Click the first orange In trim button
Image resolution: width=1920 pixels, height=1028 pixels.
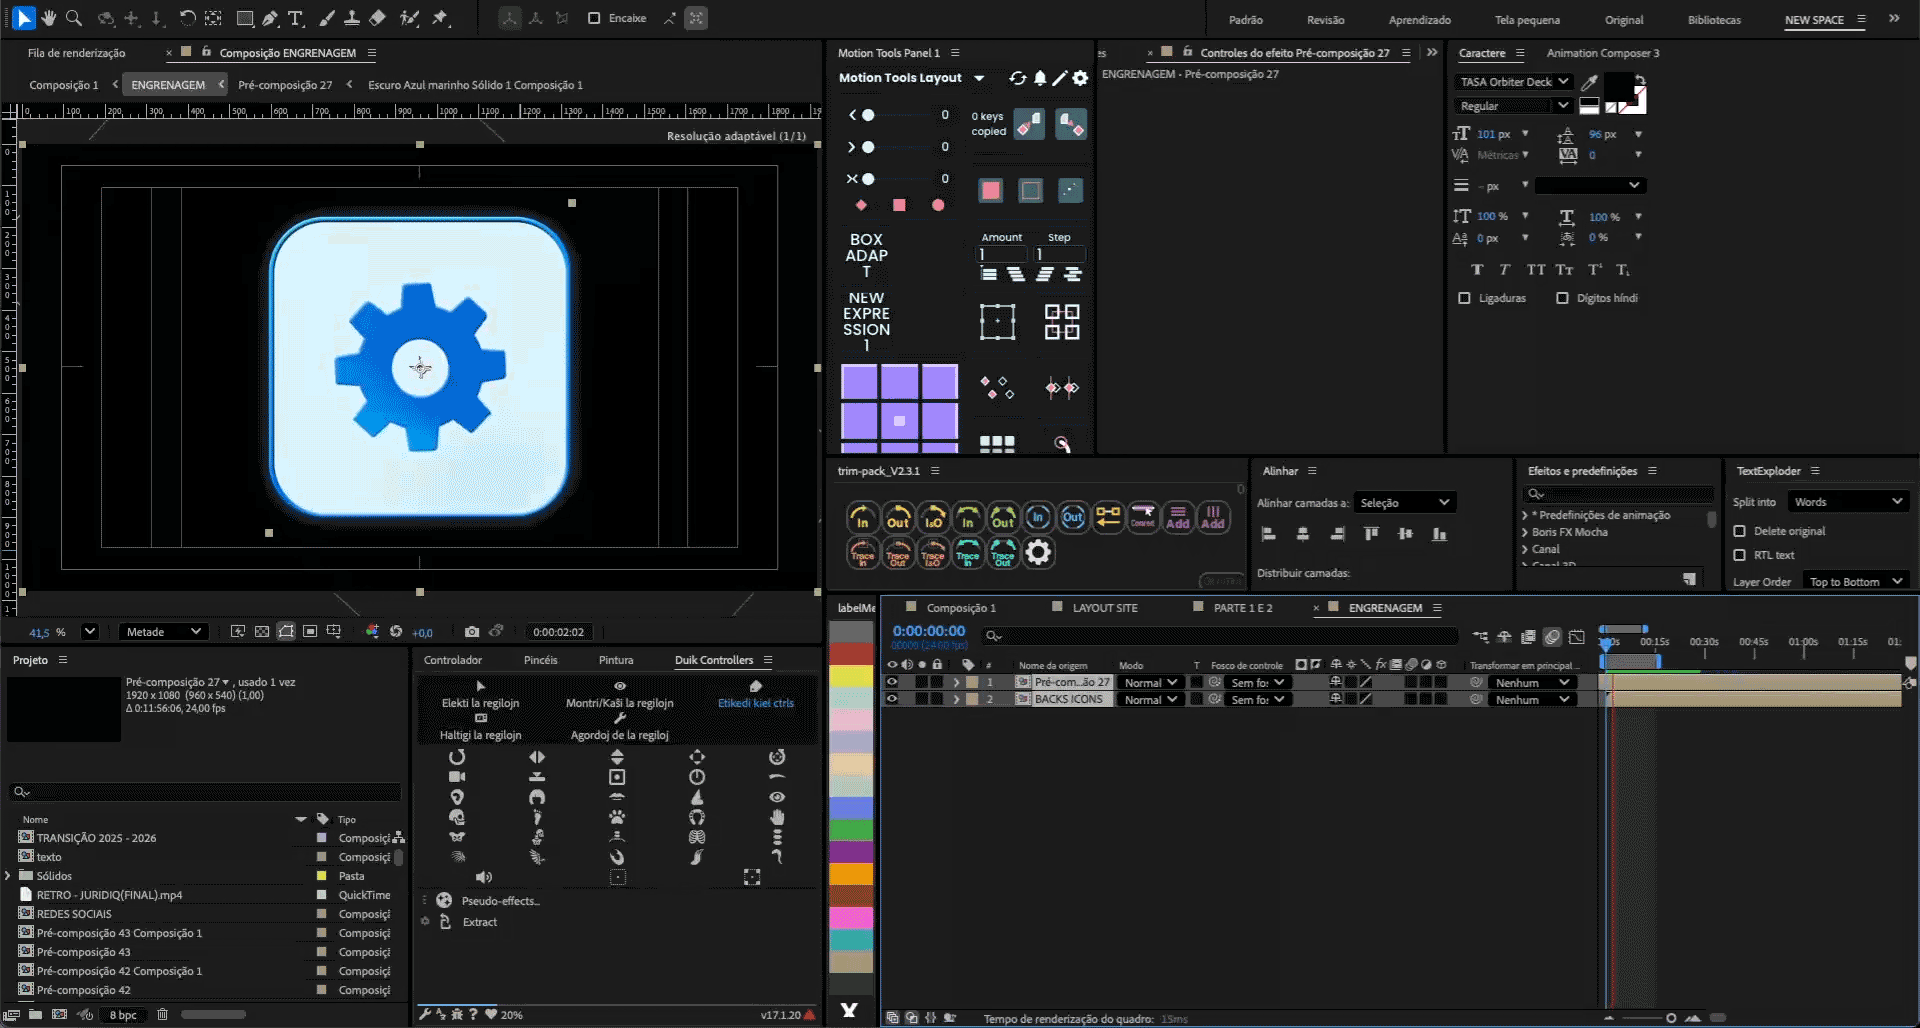coord(862,517)
